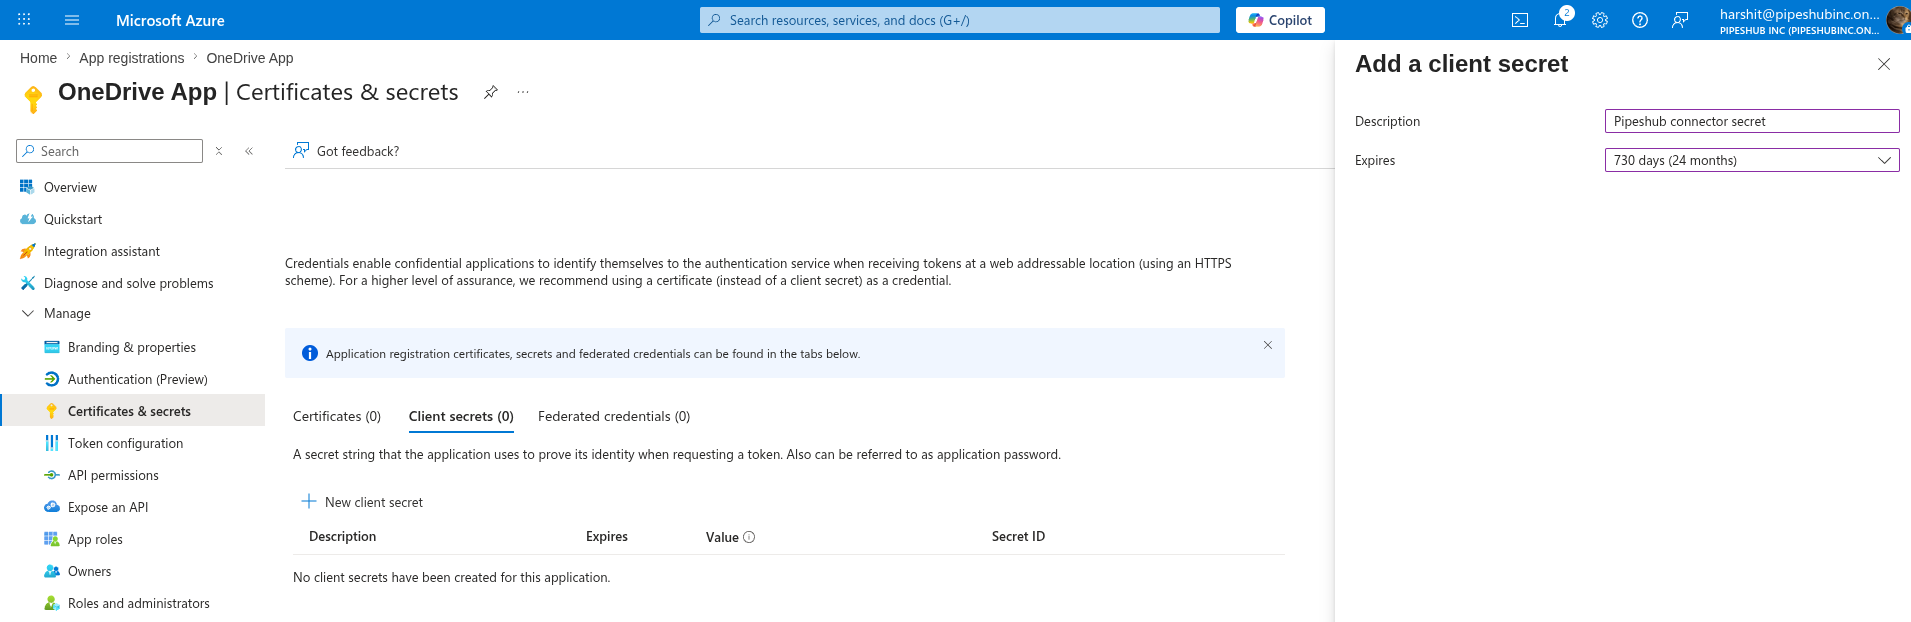Click the Microsoft Azure logo text
This screenshot has height=622, width=1911.
click(170, 20)
